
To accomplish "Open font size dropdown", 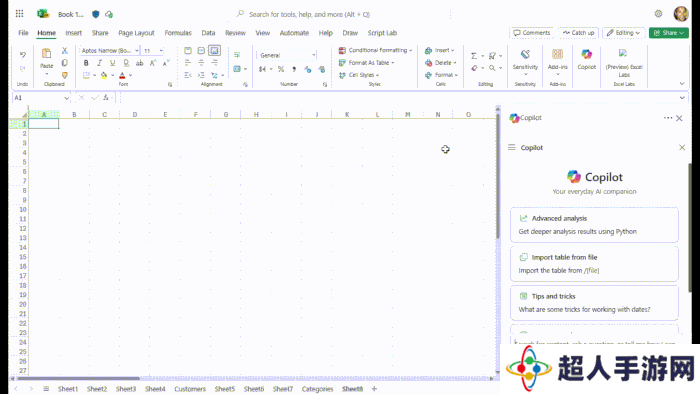I will (x=161, y=50).
